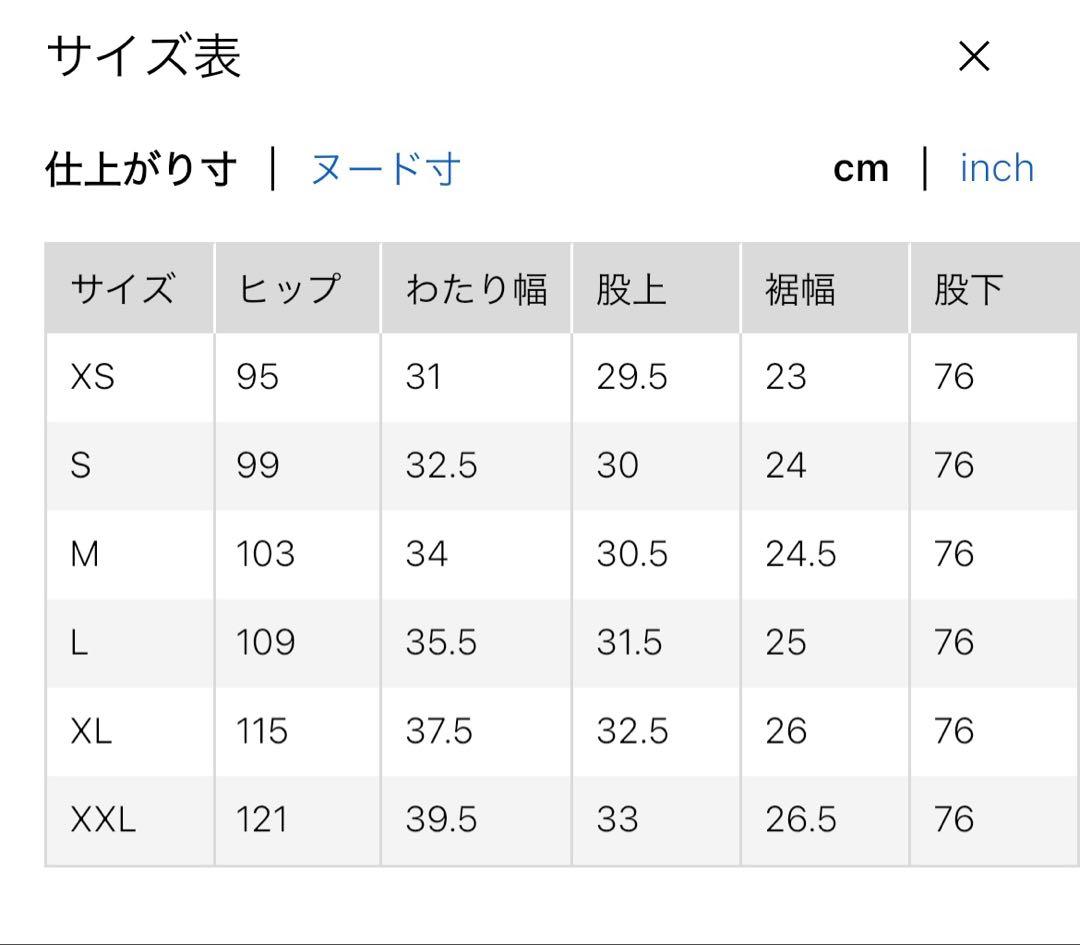Close the サイズ表 size chart dialog
The width and height of the screenshot is (1080, 945).
tap(973, 57)
